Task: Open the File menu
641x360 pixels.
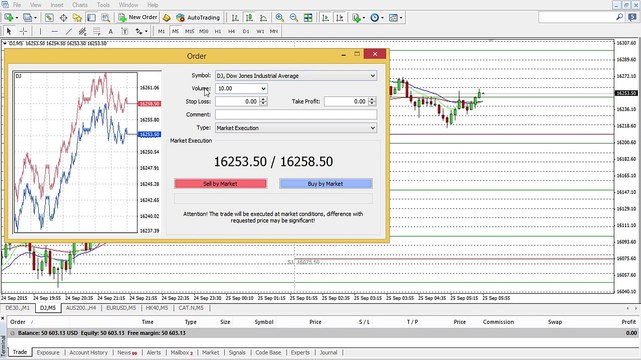Action: (x=17, y=5)
